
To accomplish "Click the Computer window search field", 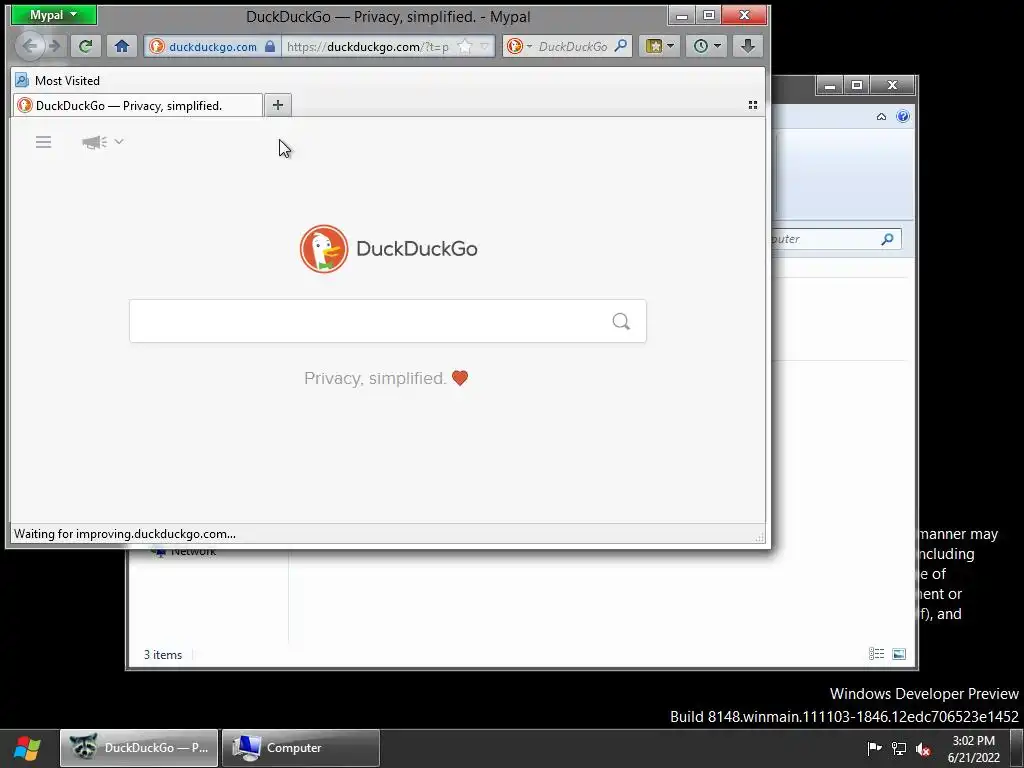I will click(836, 239).
